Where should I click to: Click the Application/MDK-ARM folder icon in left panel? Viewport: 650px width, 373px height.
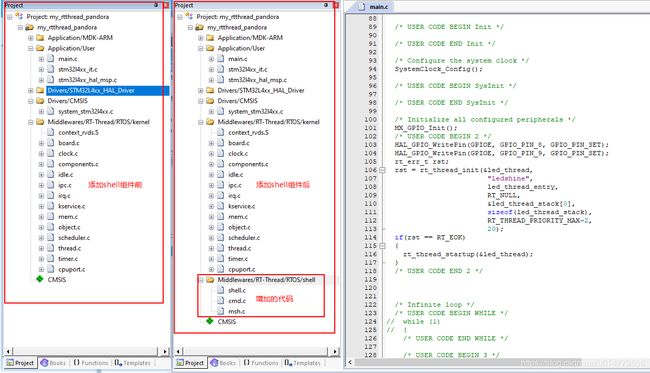coord(40,38)
